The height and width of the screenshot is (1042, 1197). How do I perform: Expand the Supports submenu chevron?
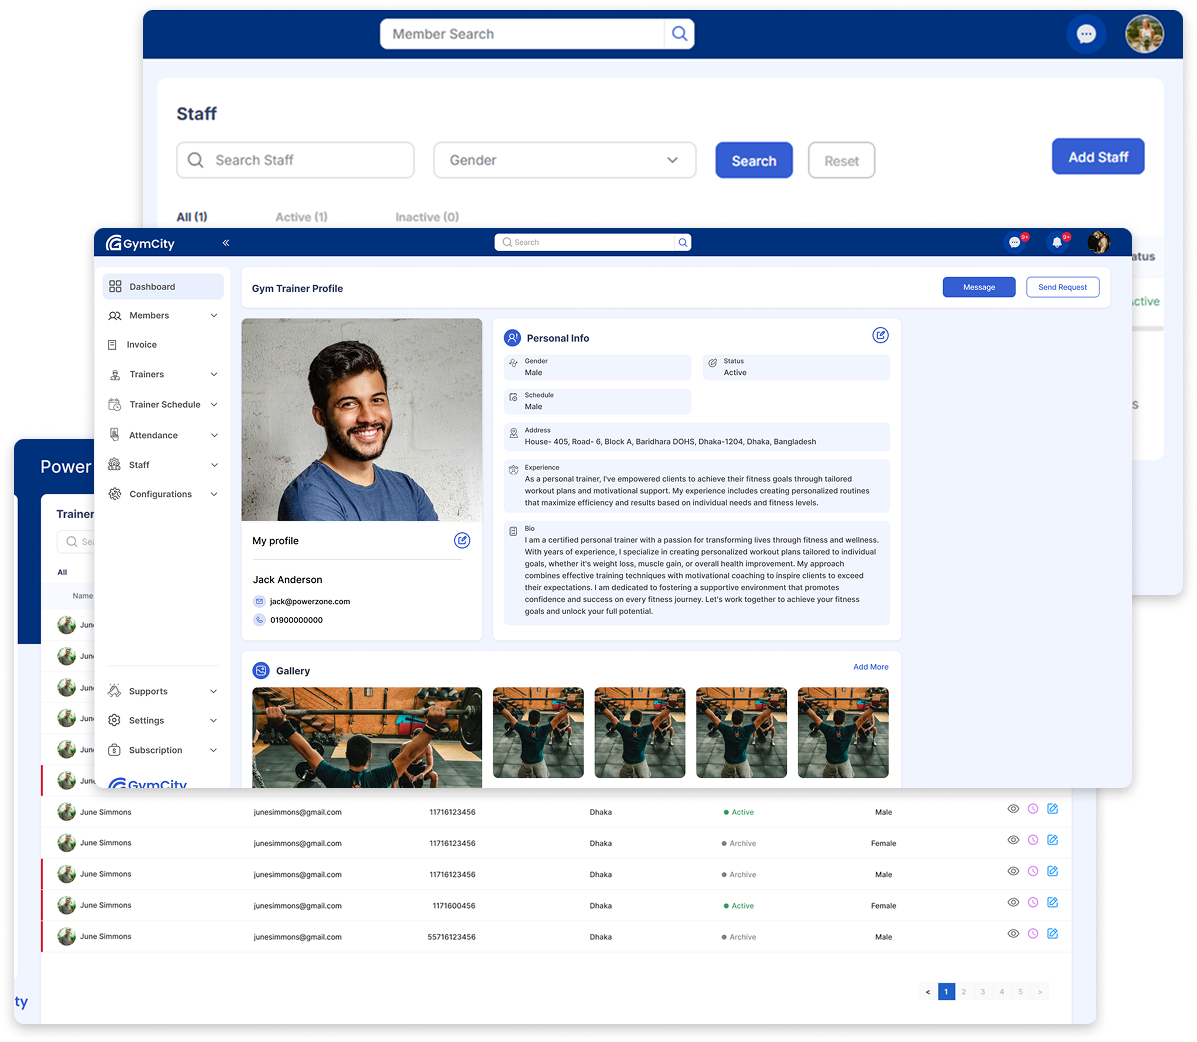tap(214, 692)
